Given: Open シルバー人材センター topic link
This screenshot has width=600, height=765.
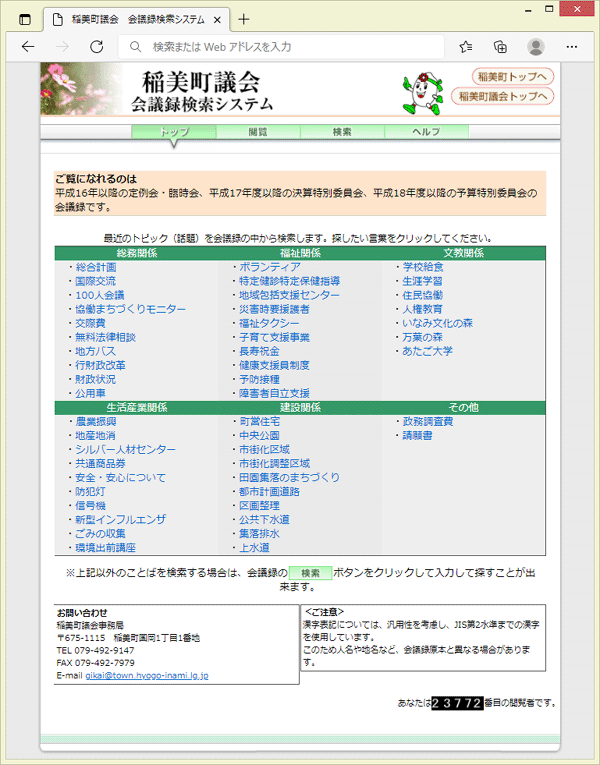Looking at the screenshot, I should pos(125,449).
